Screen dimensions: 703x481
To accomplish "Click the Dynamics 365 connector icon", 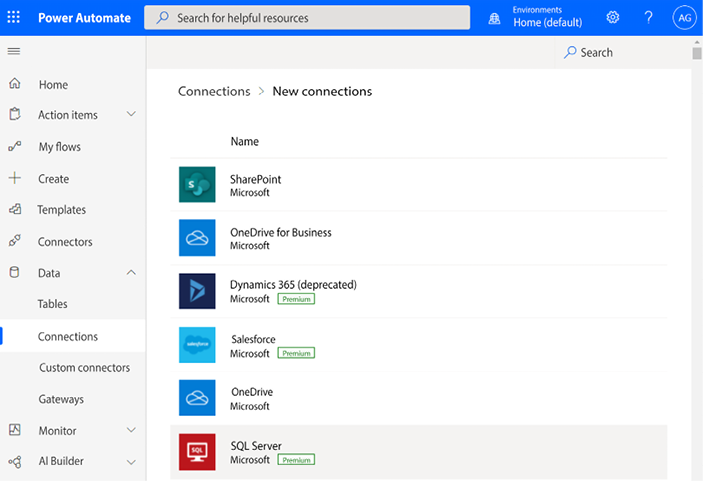I will point(197,291).
